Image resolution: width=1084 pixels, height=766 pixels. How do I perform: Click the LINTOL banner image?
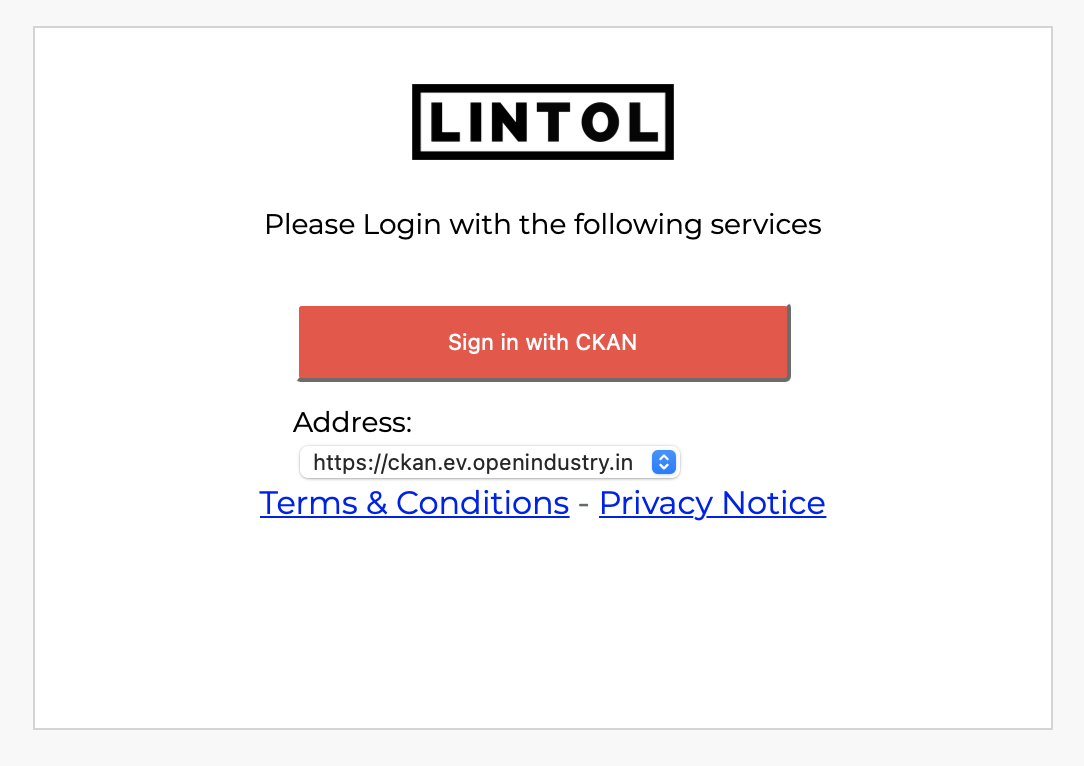tap(542, 121)
